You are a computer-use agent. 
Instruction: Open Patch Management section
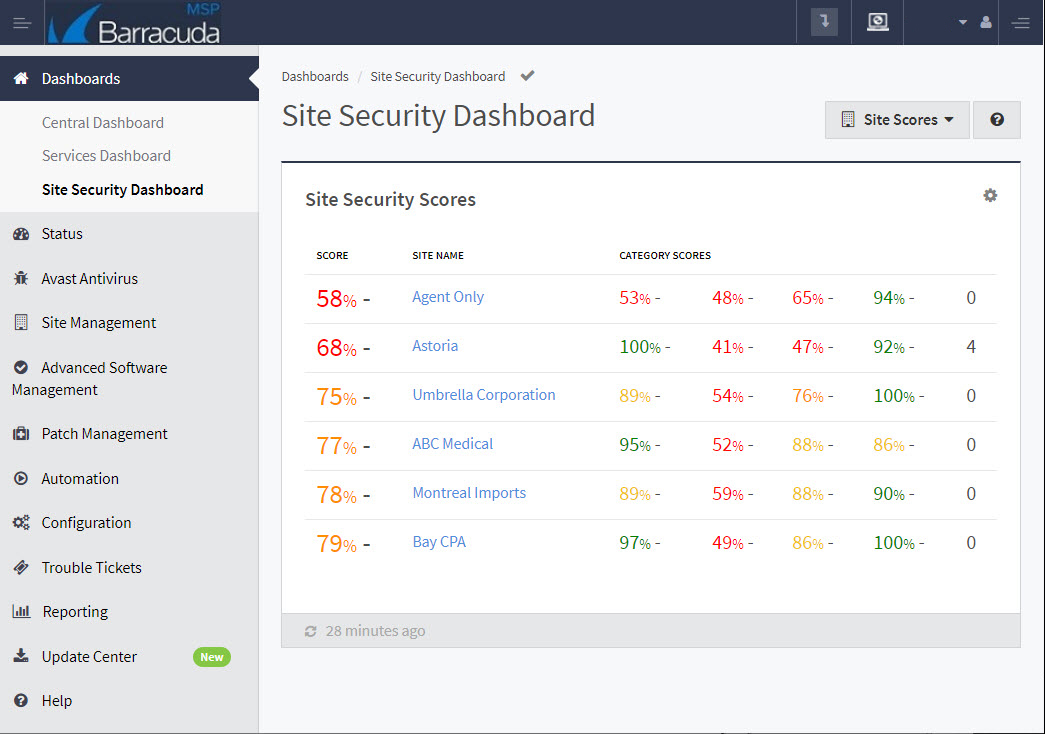coord(105,434)
